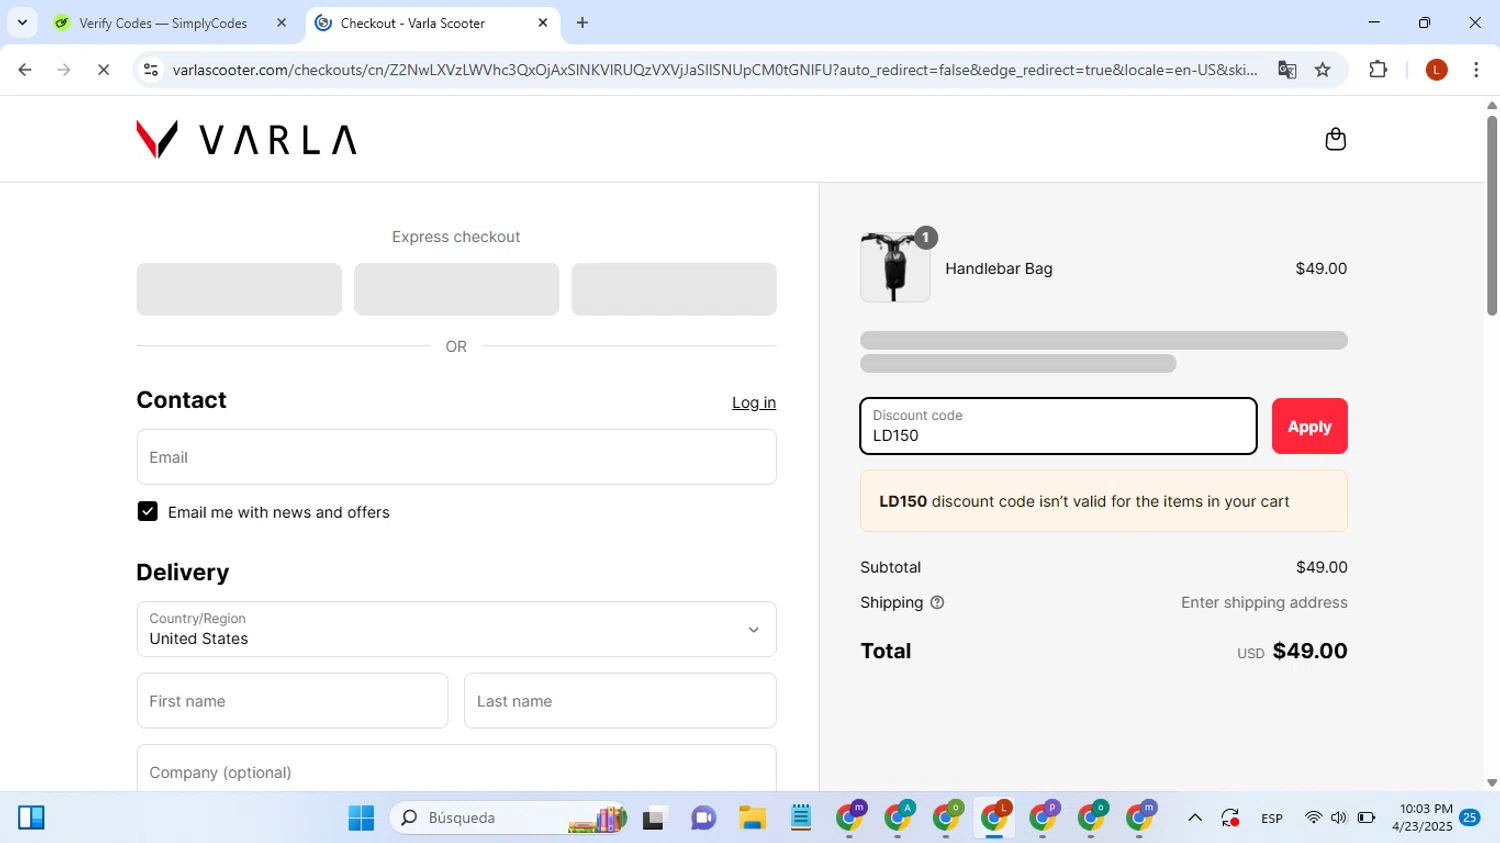Click the ESP language indicator
The width and height of the screenshot is (1500, 843).
(x=1272, y=818)
